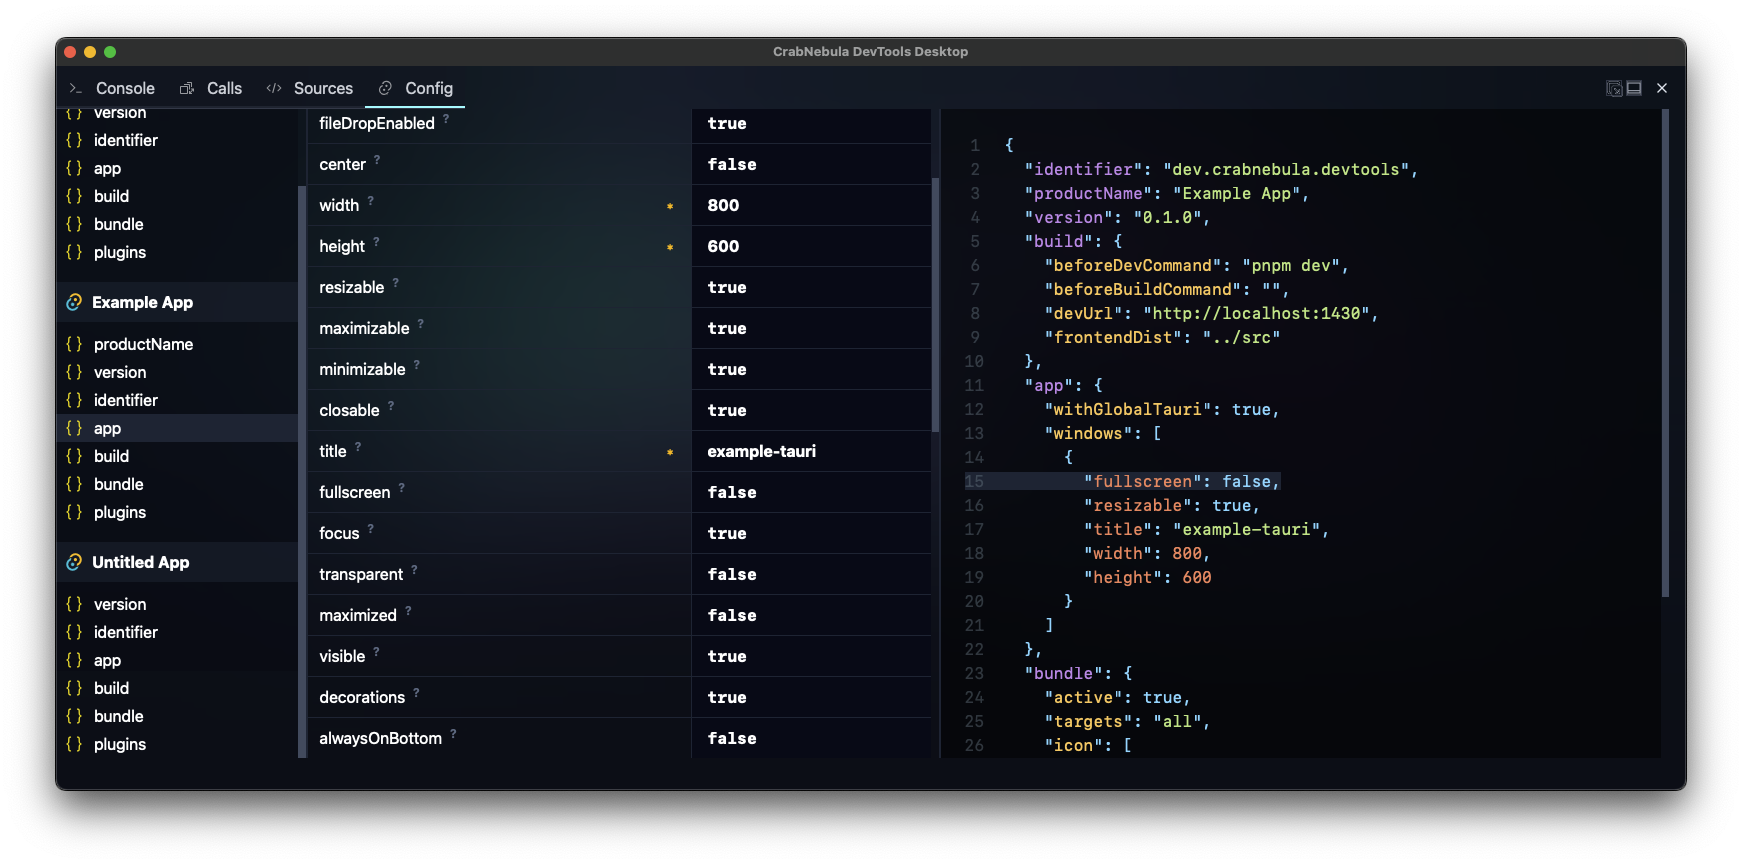This screenshot has width=1742, height=864.
Task: Click line number 23 in the code gutter
Action: (974, 673)
